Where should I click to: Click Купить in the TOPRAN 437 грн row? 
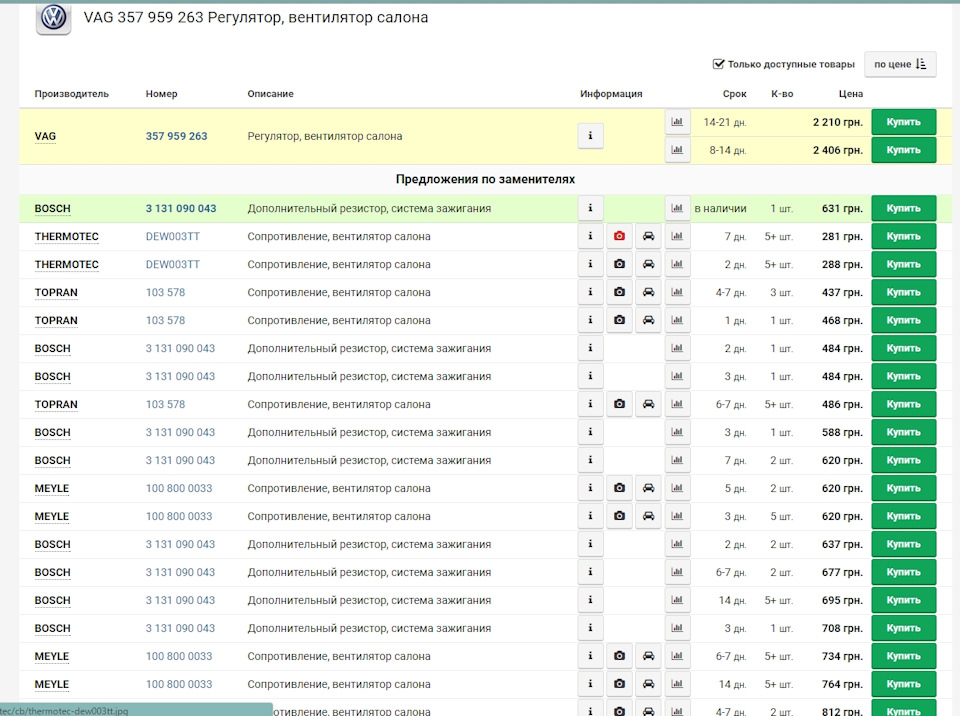[x=904, y=292]
